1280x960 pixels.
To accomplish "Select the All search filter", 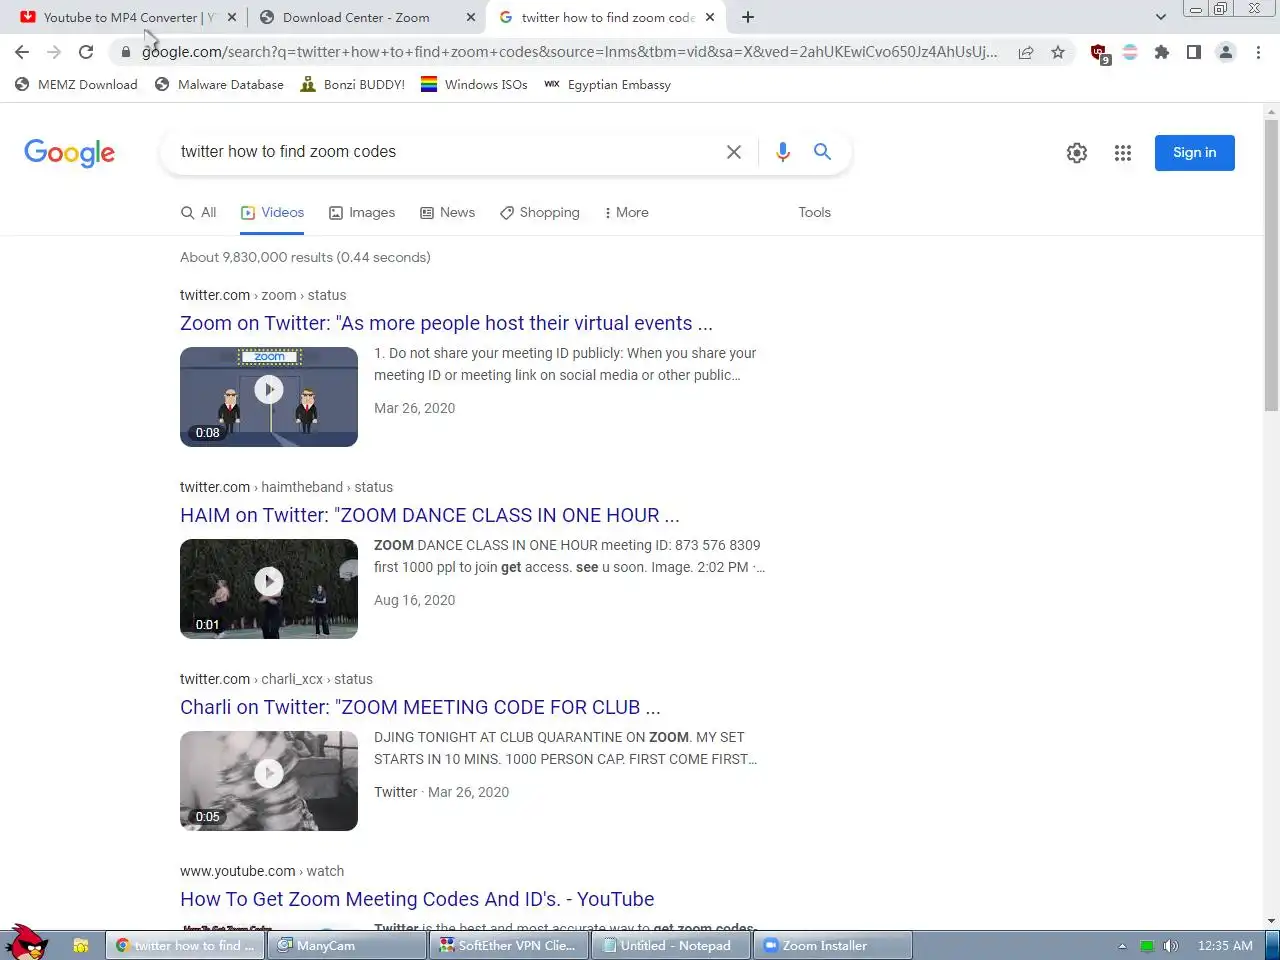I will 198,212.
